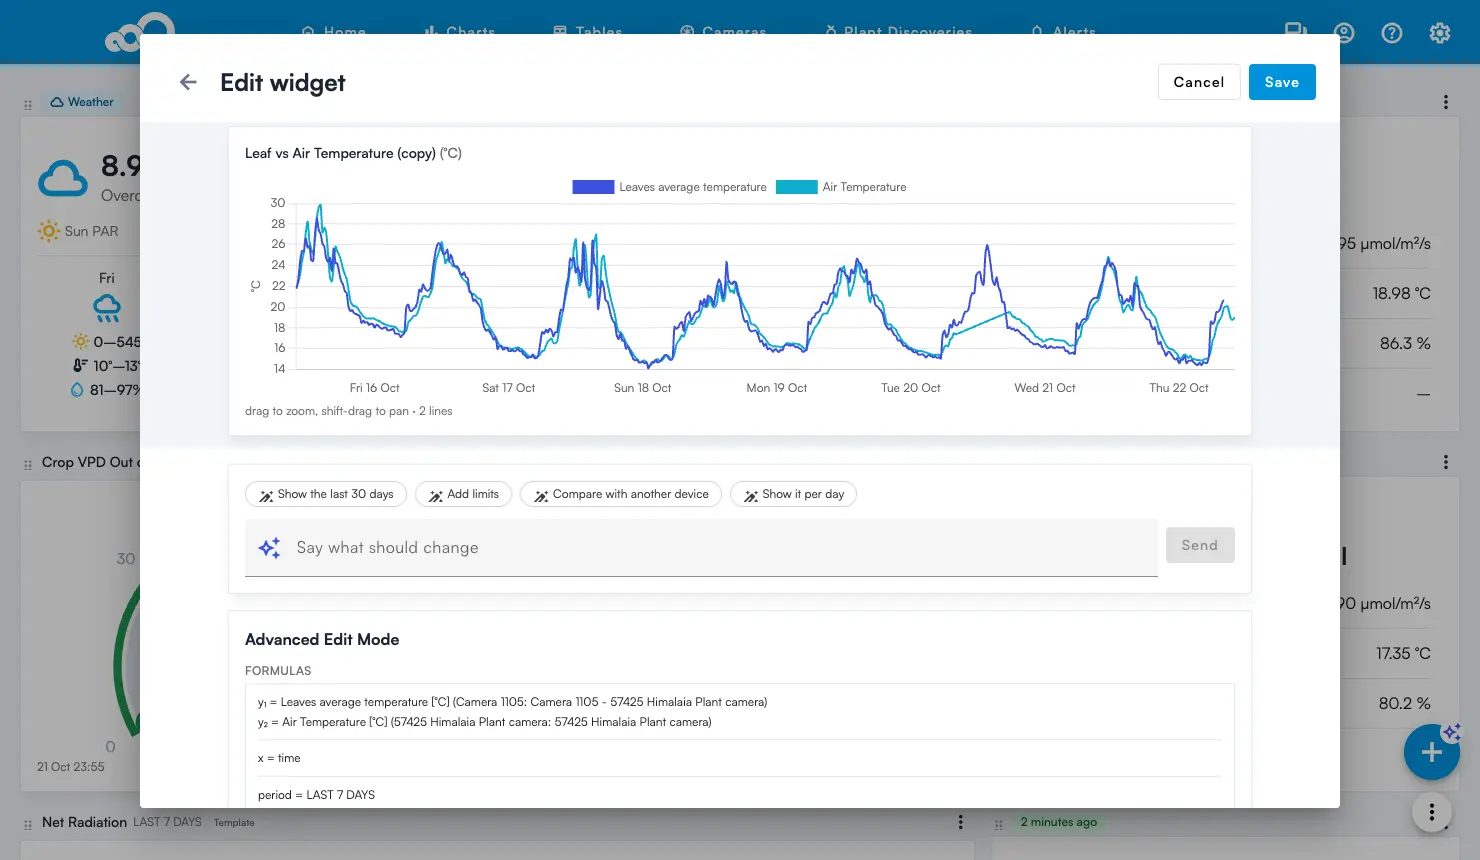Image resolution: width=1480 pixels, height=860 pixels.
Task: Open the floating three-dot menu button
Action: [x=1432, y=812]
